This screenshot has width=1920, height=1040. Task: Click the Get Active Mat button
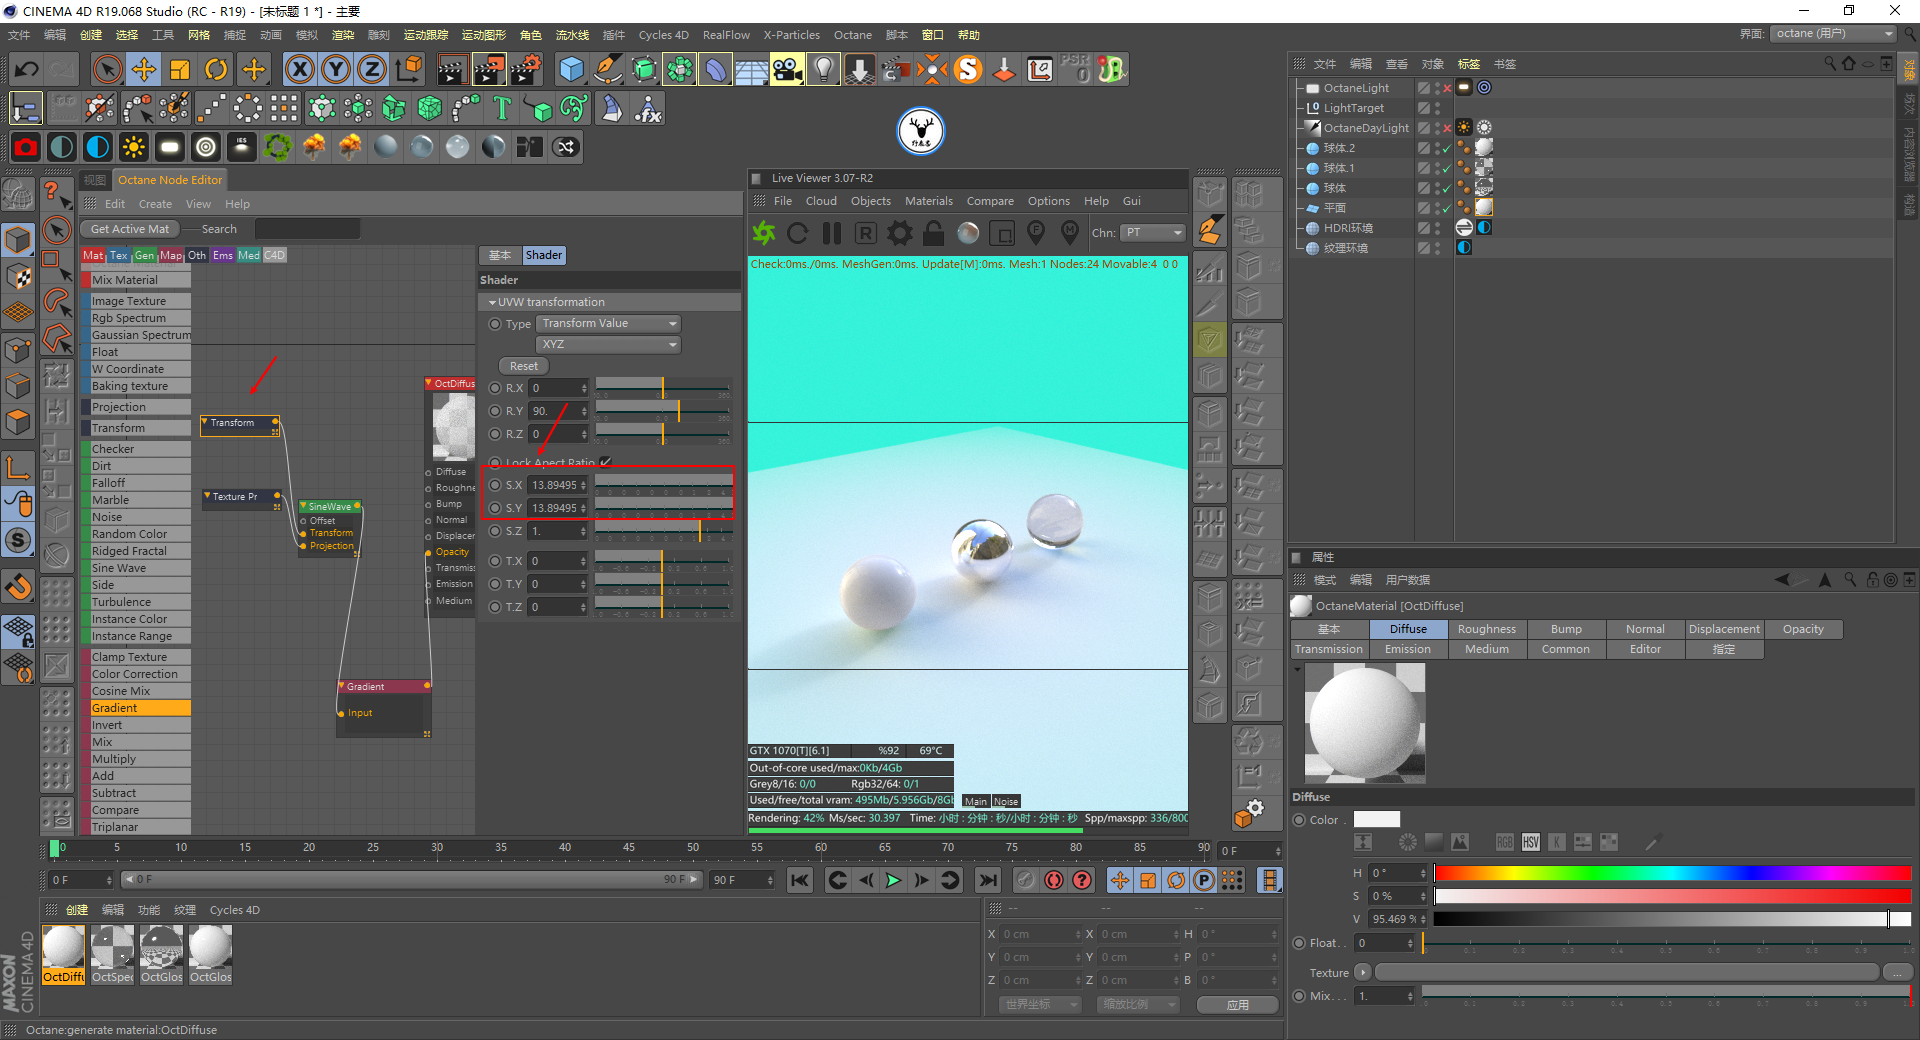(x=130, y=229)
